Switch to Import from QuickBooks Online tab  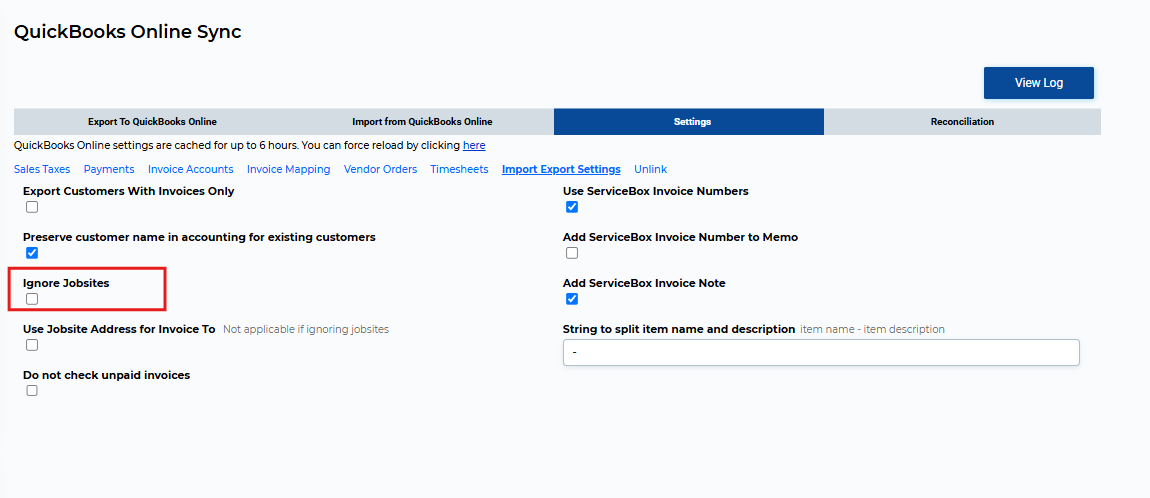tap(422, 122)
